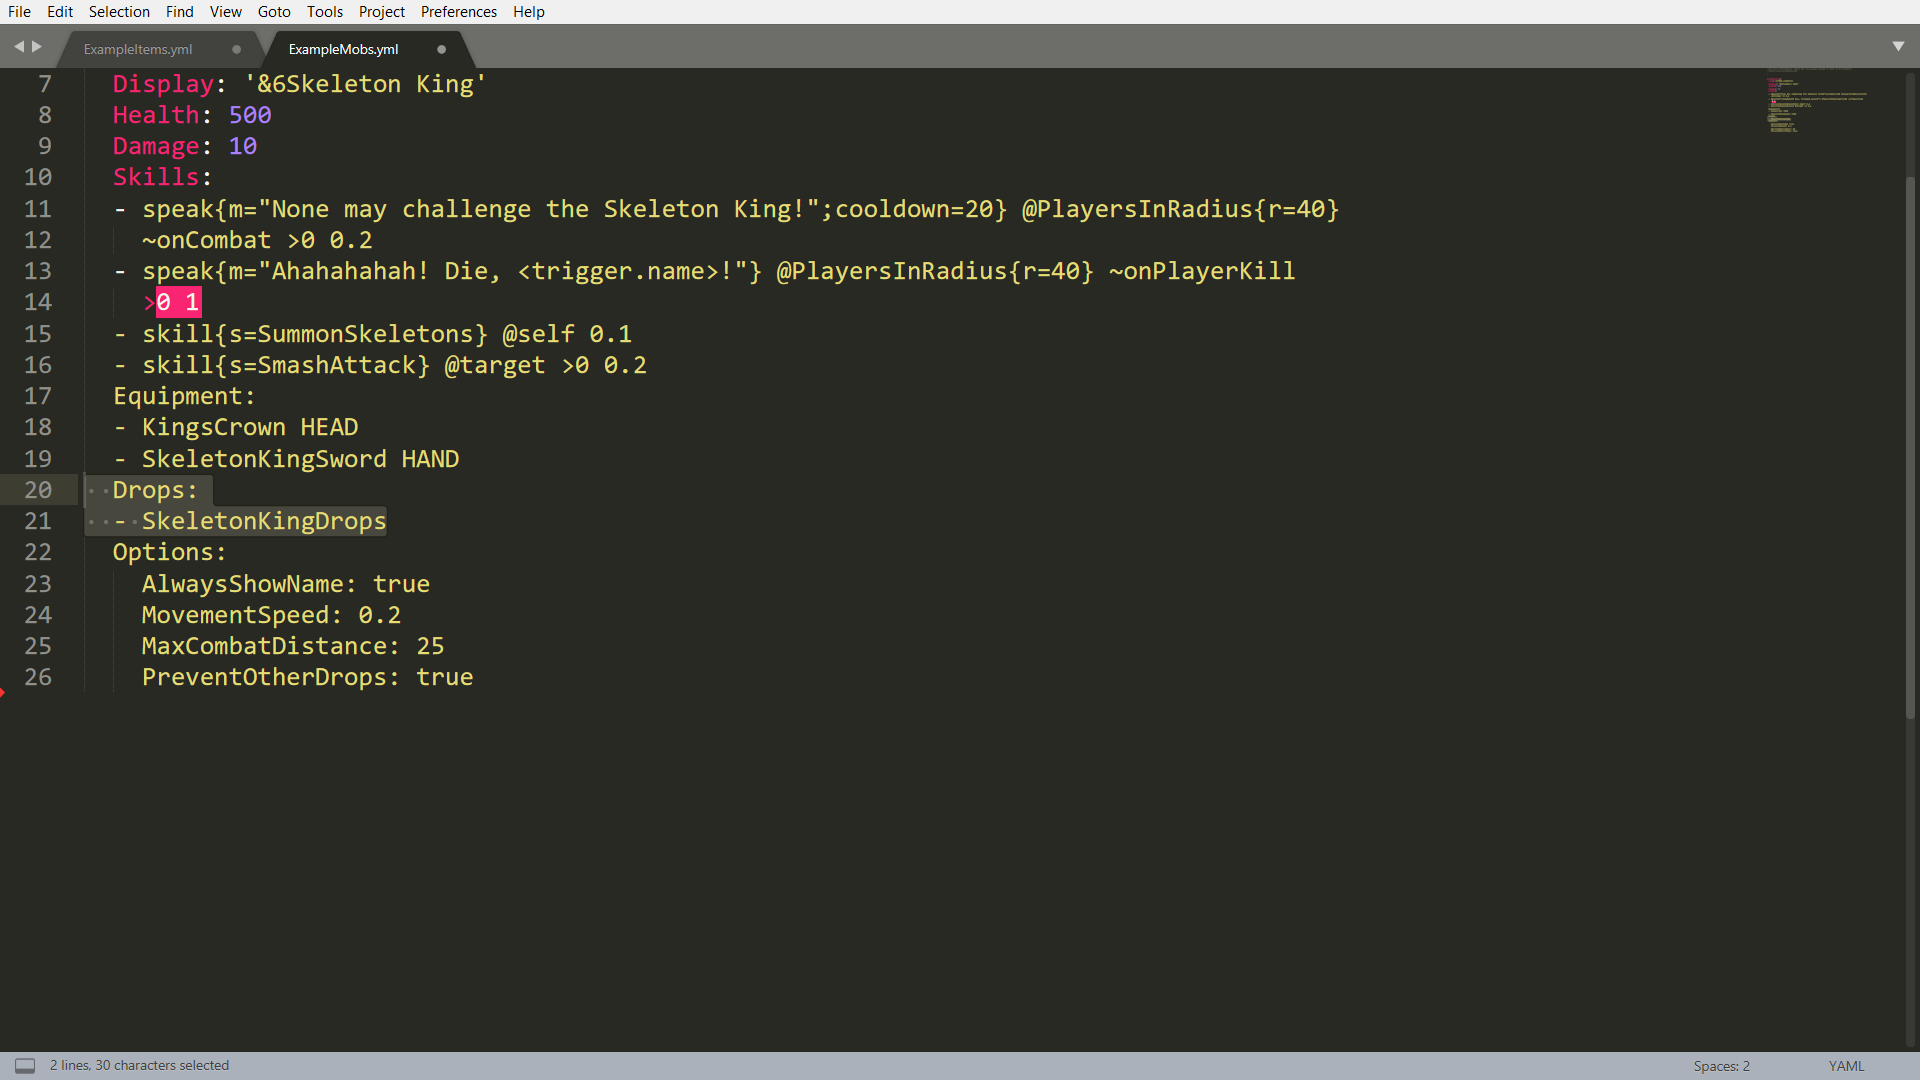The height and width of the screenshot is (1080, 1920).
Task: Open the File menu
Action: [x=19, y=12]
